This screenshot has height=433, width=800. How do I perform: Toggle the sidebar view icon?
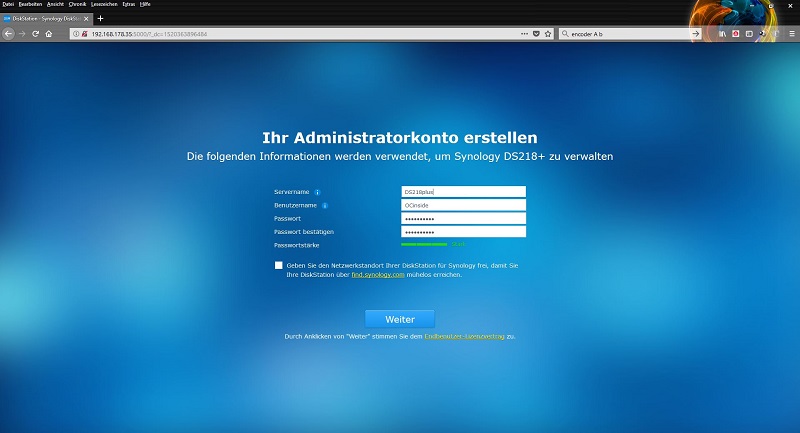(x=749, y=34)
